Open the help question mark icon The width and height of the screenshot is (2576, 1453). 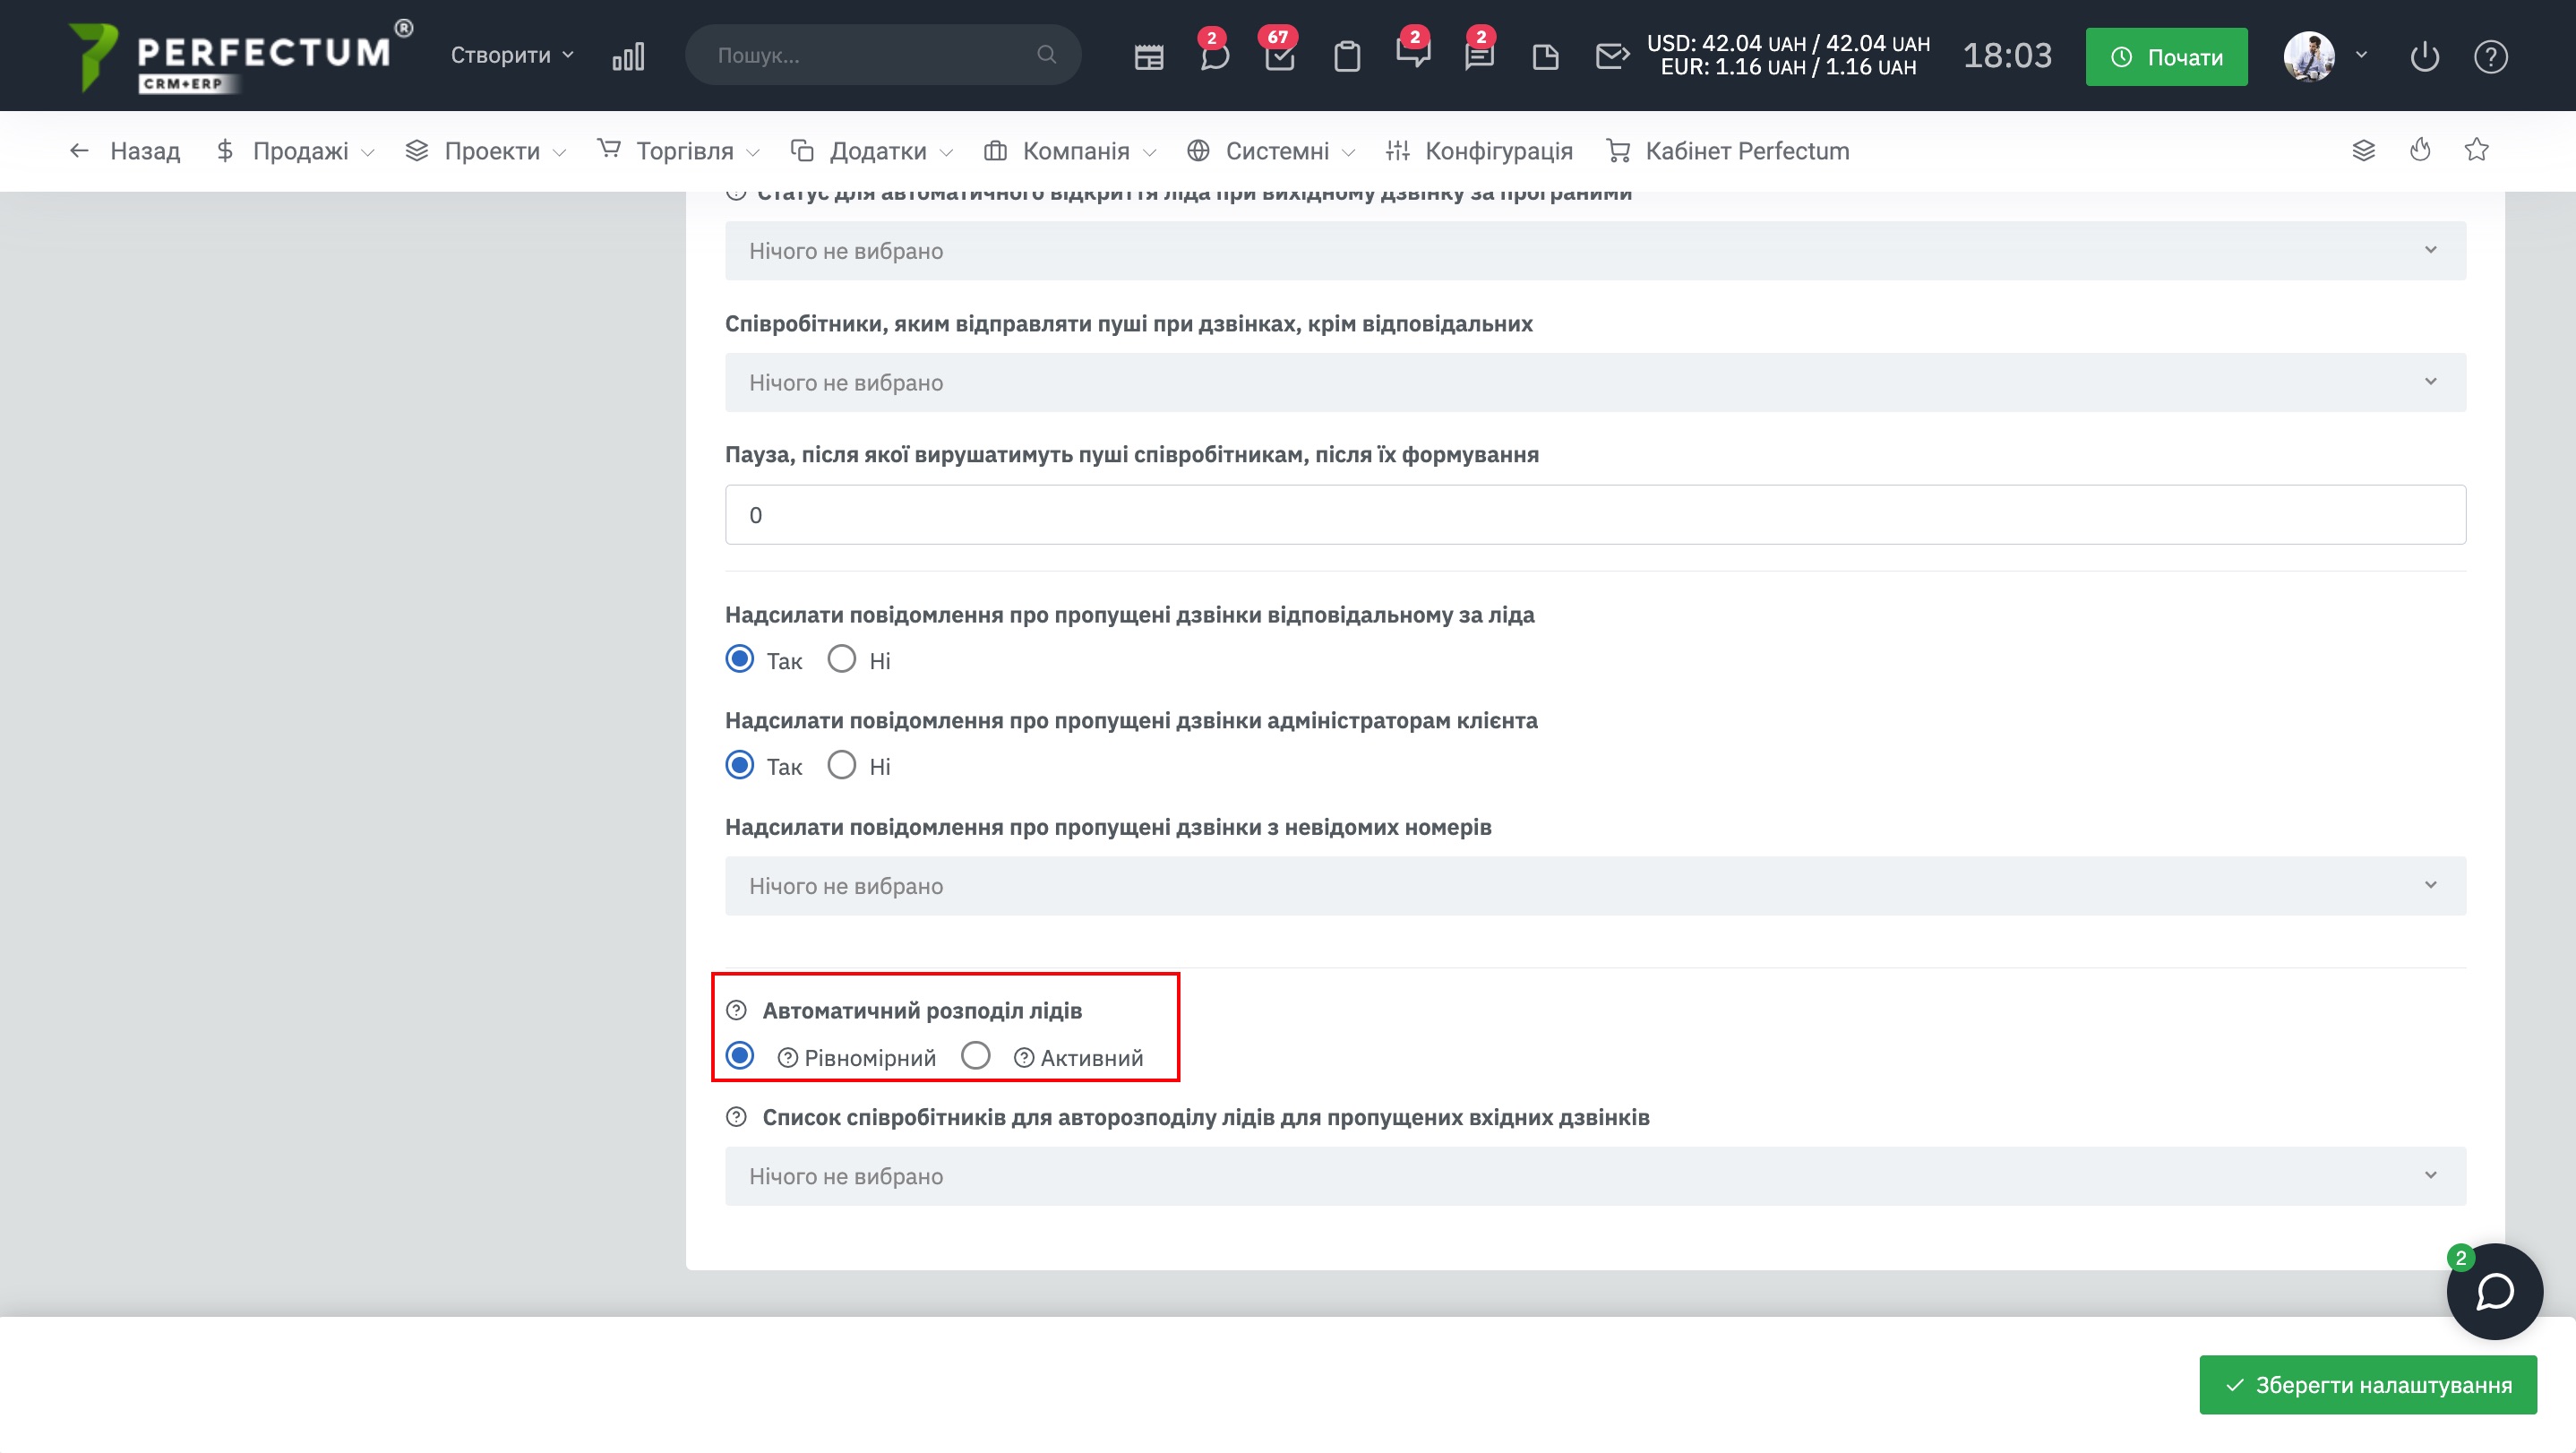2490,56
